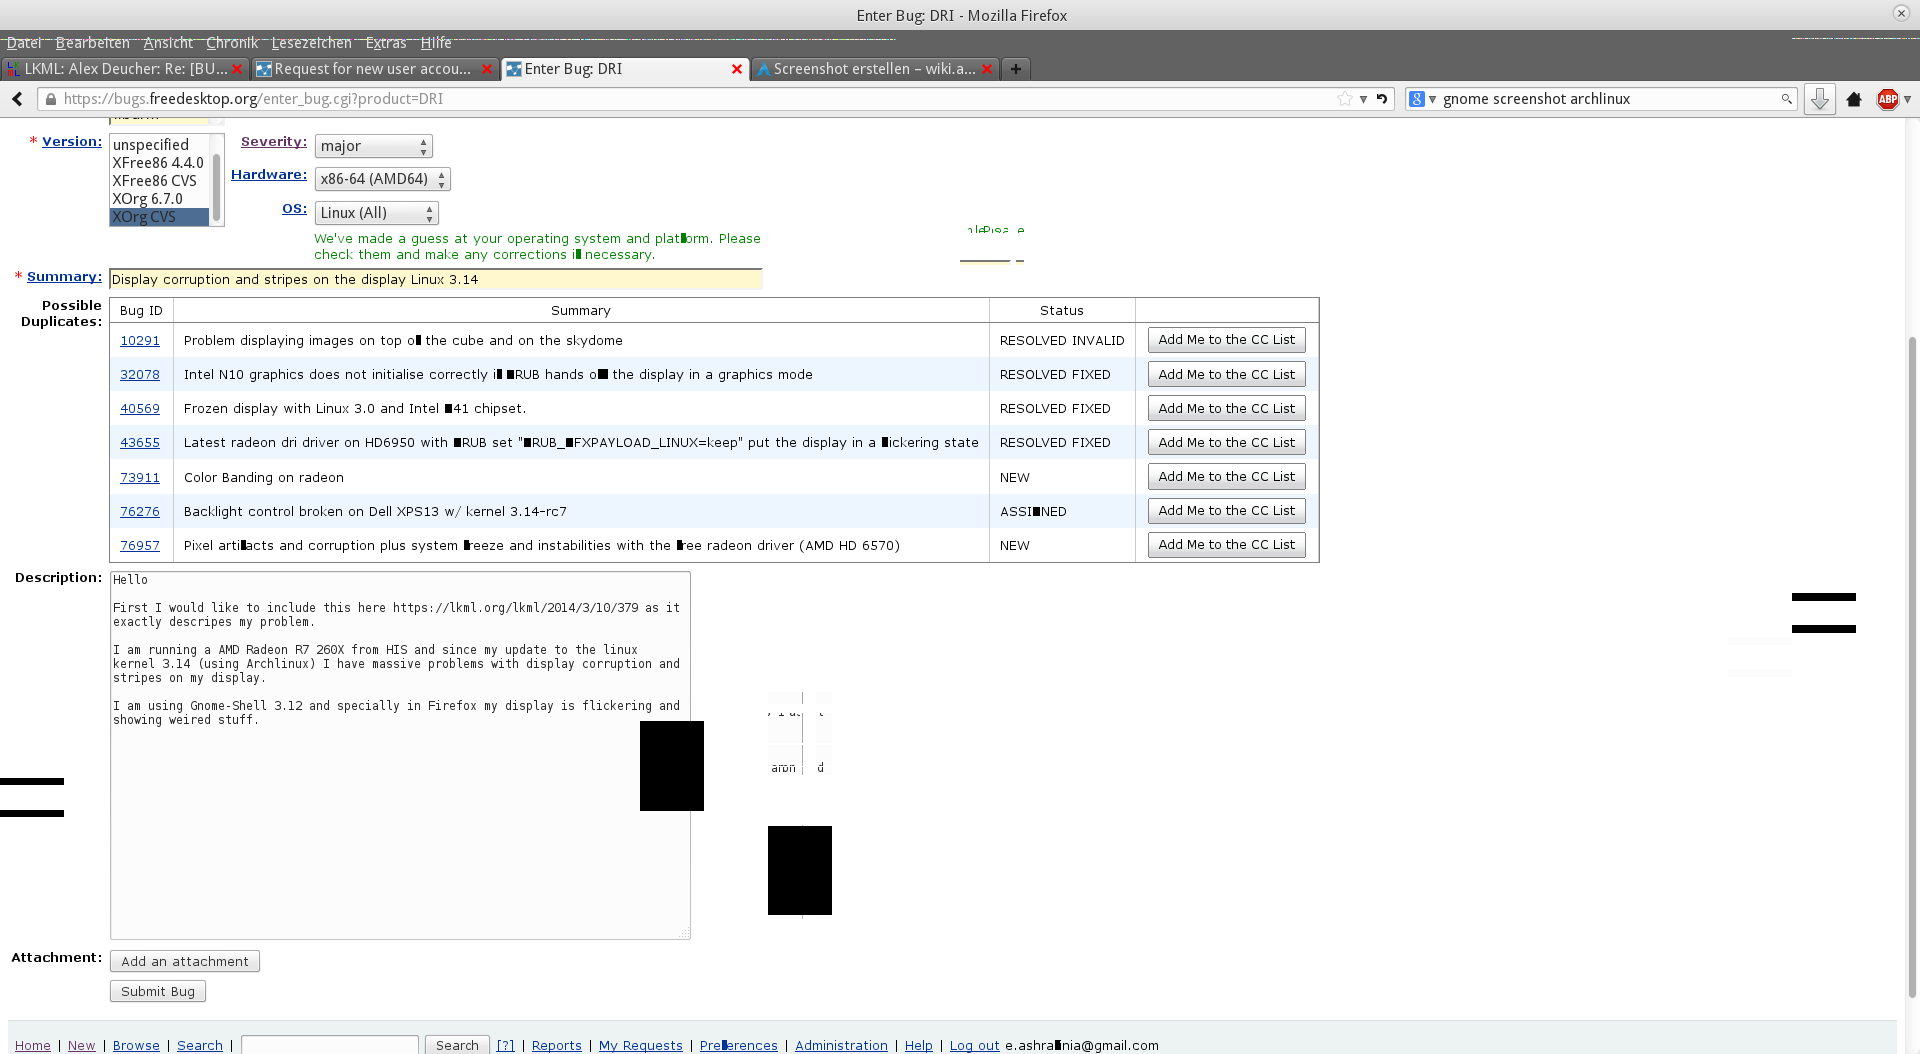Screen dimensions: 1920x1054
Task: Add Me to CC List for bug 10291
Action: point(1226,340)
